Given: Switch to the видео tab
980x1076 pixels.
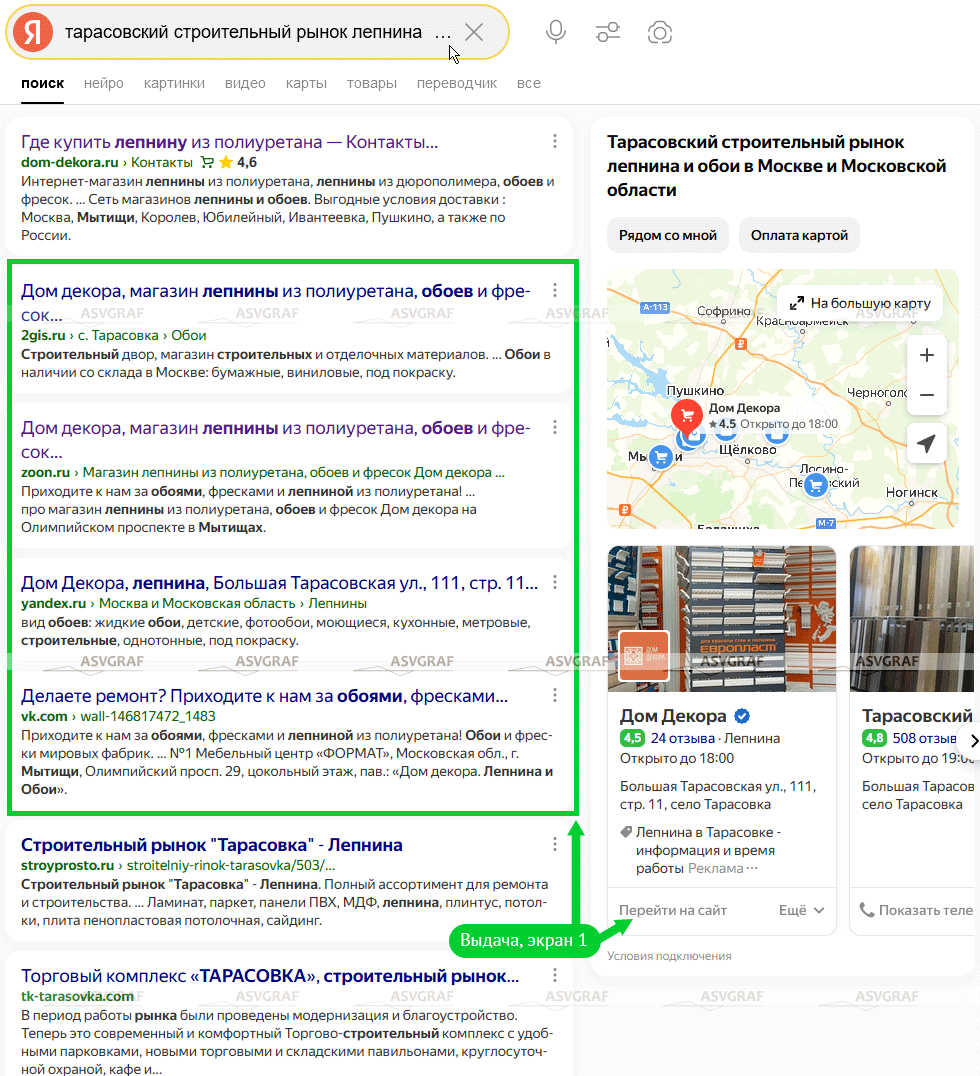Looking at the screenshot, I should click(x=245, y=83).
